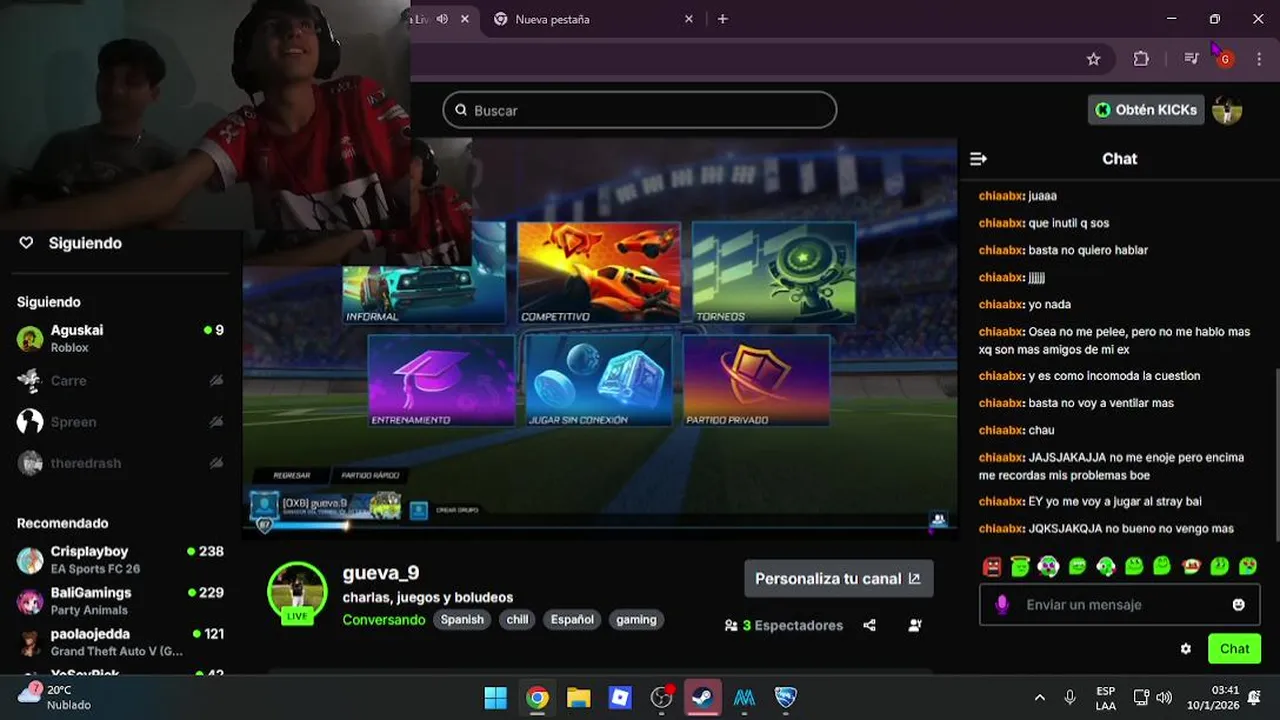Click the 3 Espectadores viewer count
Image resolution: width=1280 pixels, height=720 pixels.
coord(784,625)
